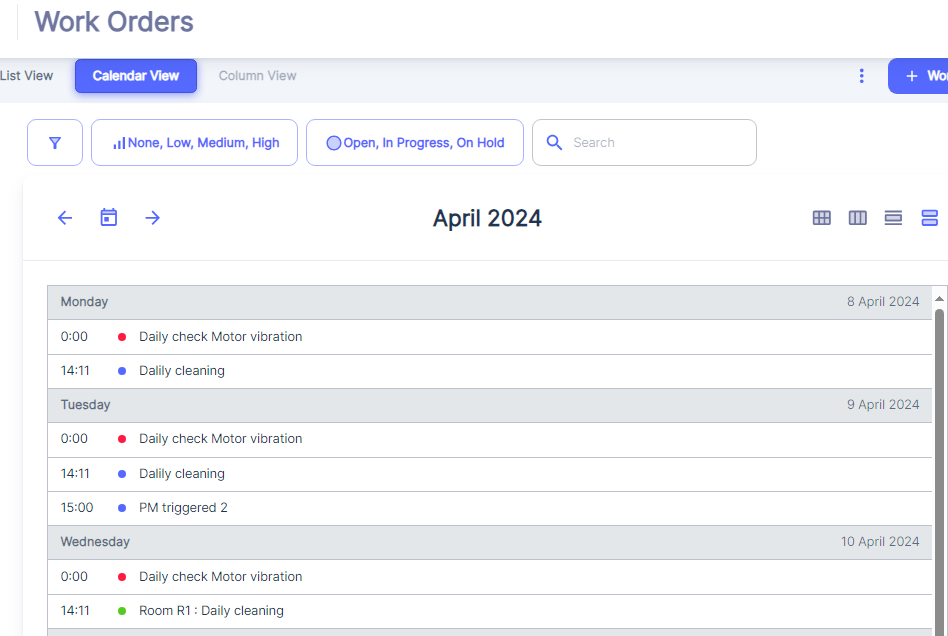Go to previous period with left arrow
Viewport: 948px width, 636px height.
point(65,218)
